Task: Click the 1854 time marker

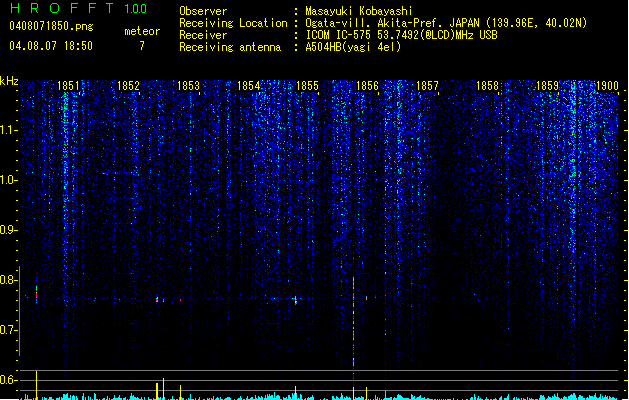Action: (248, 86)
